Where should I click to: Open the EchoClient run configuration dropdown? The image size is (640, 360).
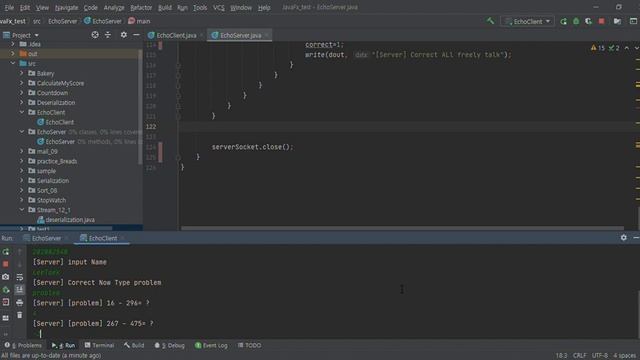coord(527,21)
